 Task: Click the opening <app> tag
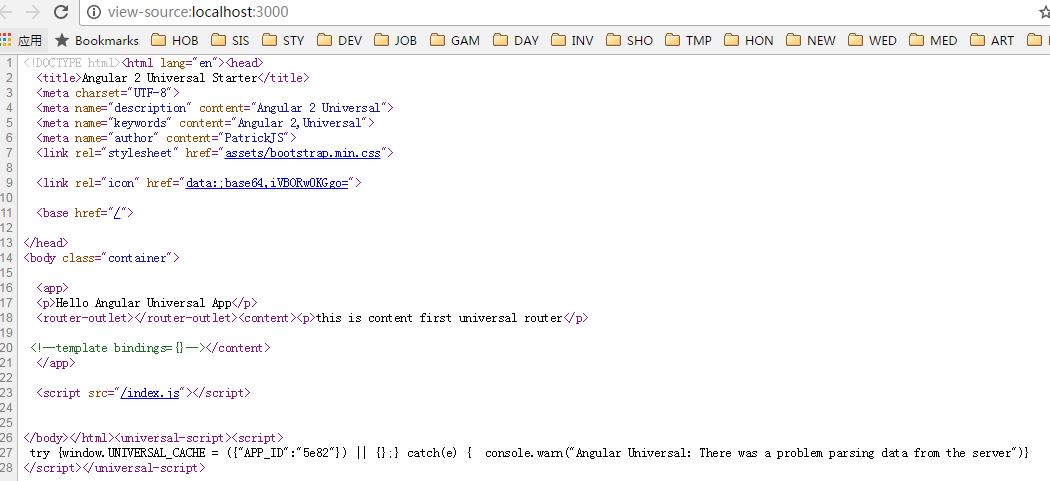coord(52,288)
